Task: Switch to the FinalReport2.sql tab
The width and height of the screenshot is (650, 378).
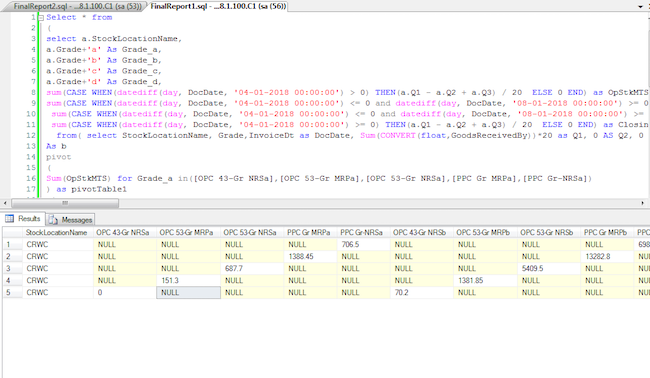Action: (x=77, y=6)
